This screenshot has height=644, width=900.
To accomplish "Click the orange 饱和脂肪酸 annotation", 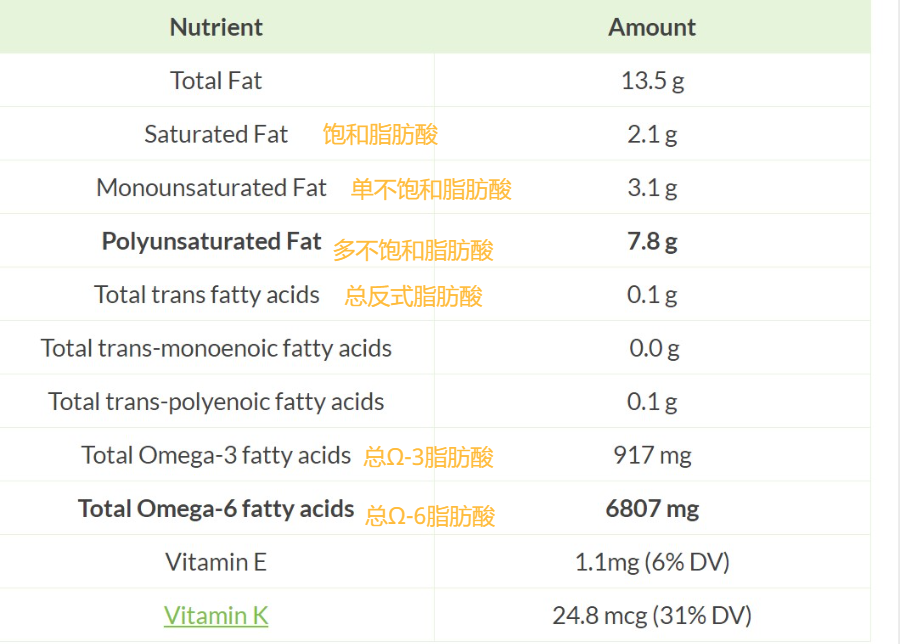I will pyautogui.click(x=380, y=134).
